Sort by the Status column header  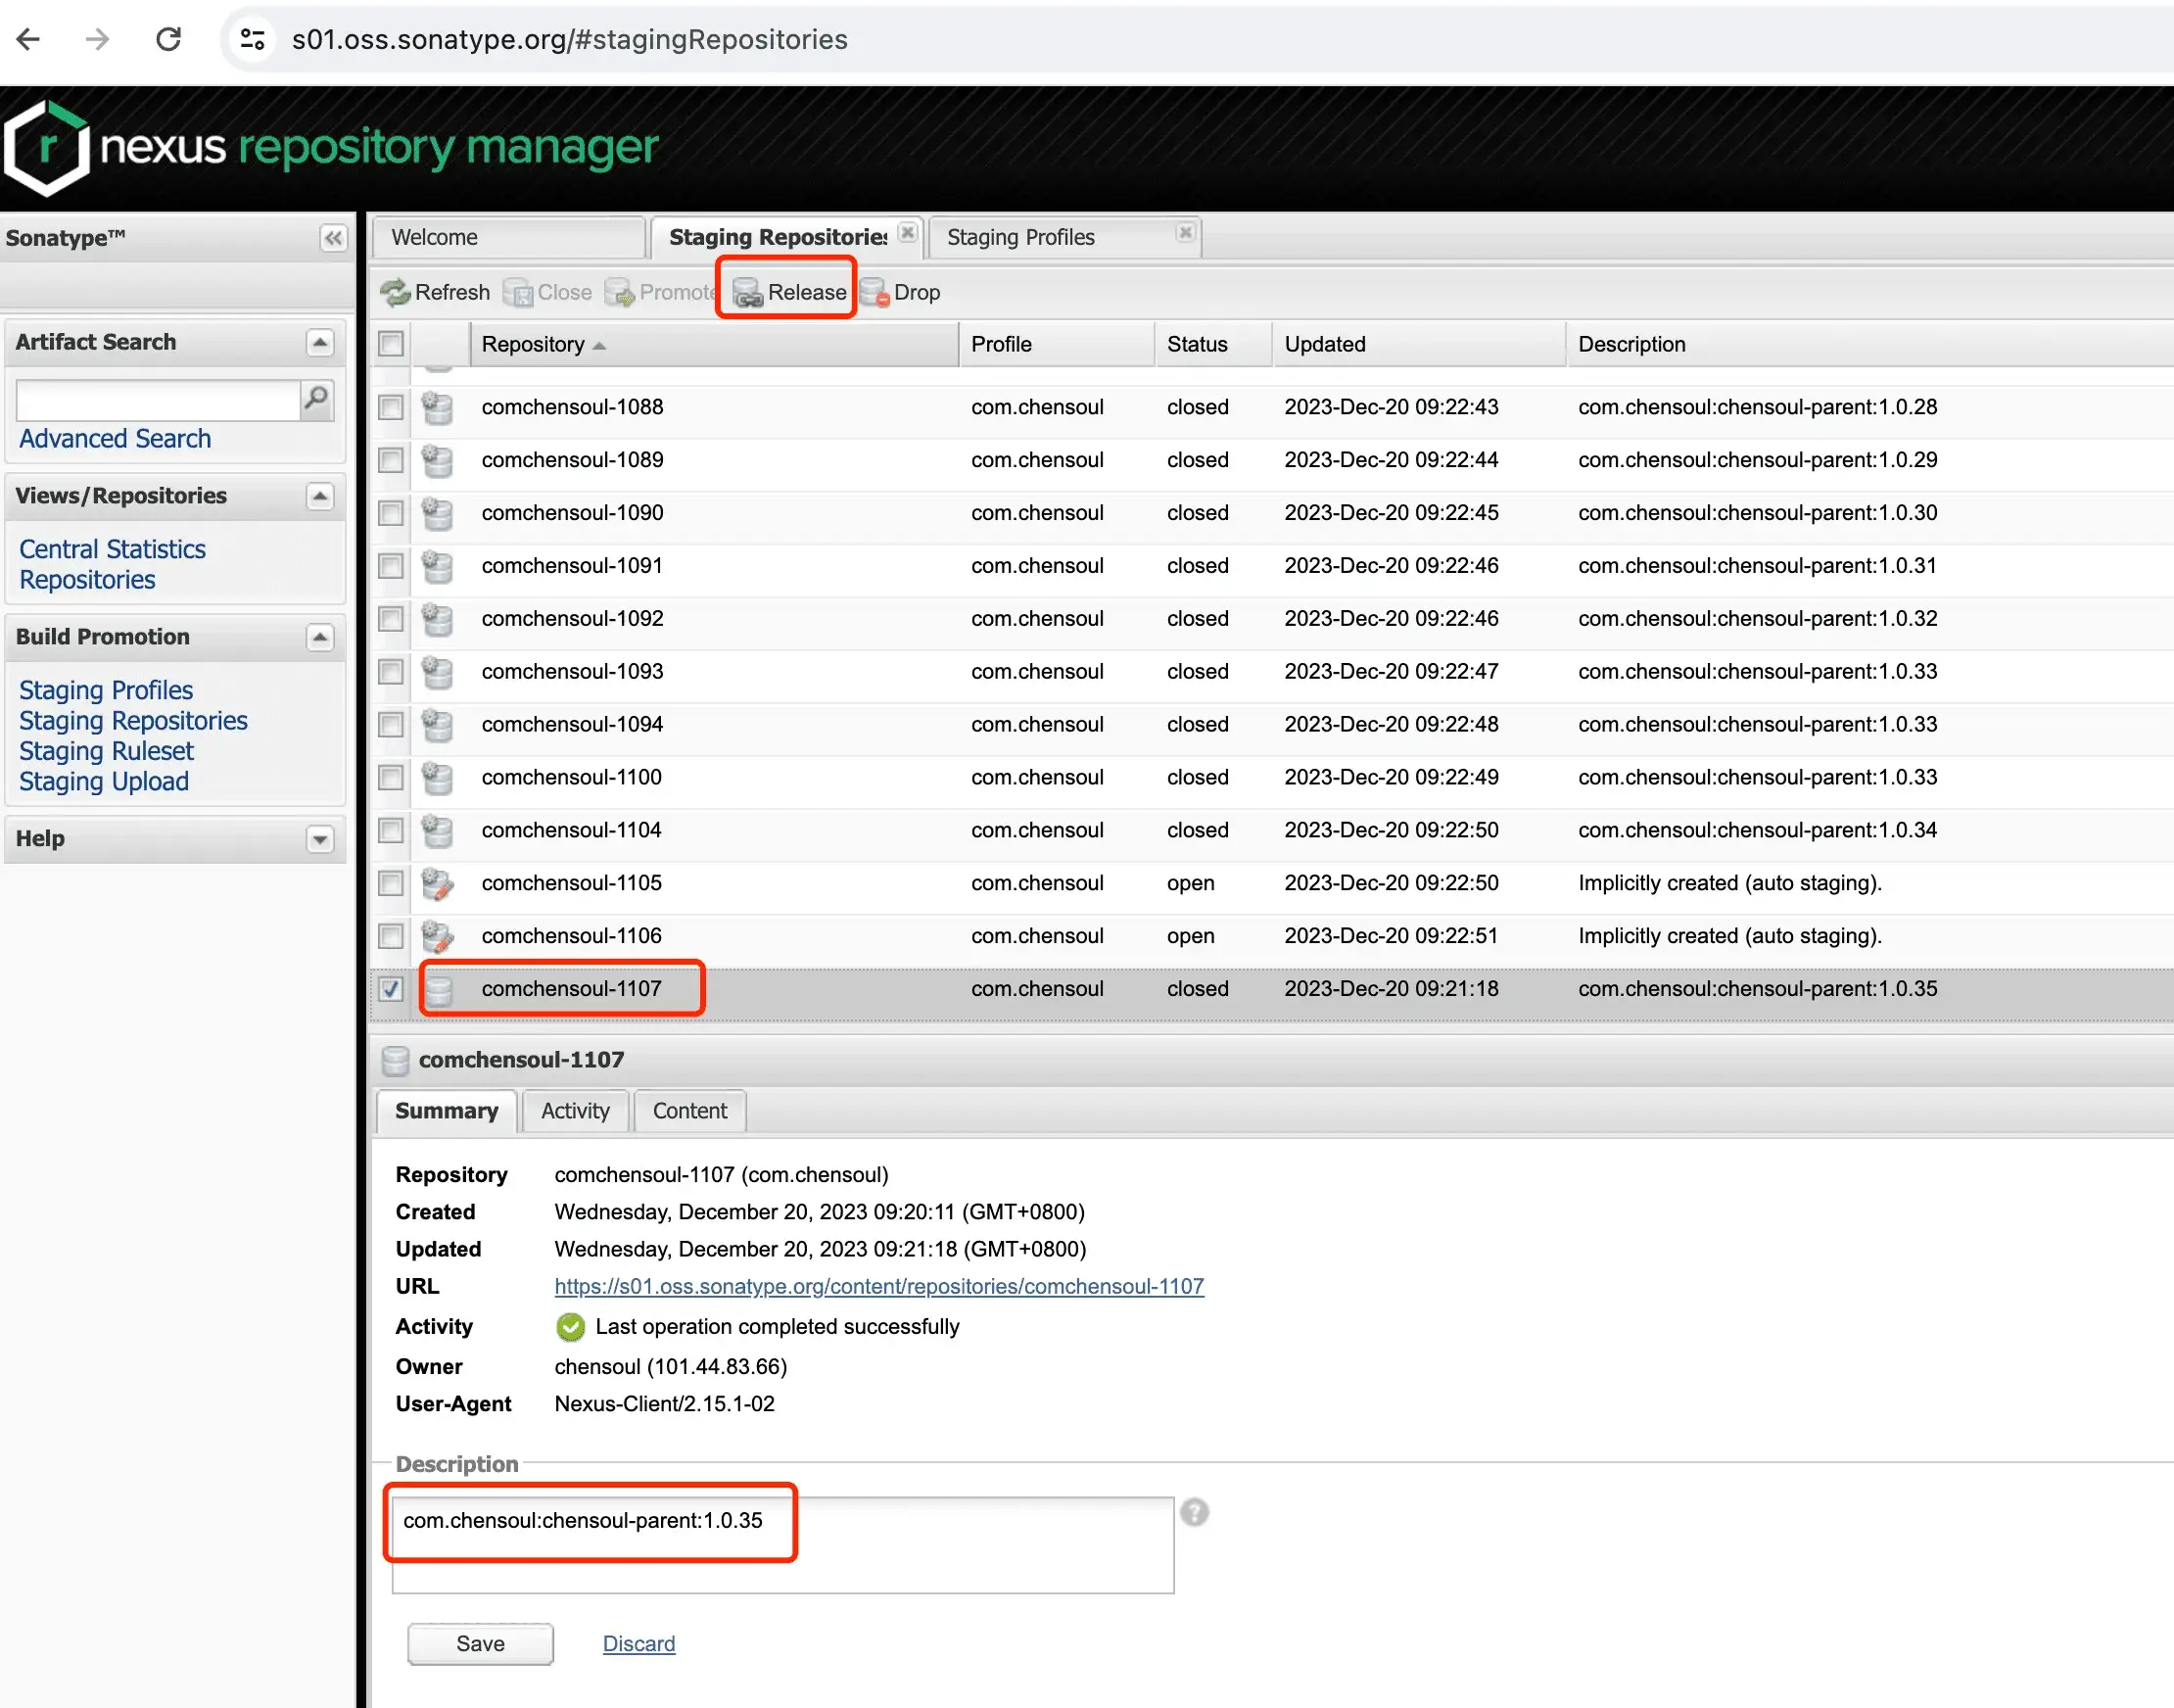(1214, 344)
